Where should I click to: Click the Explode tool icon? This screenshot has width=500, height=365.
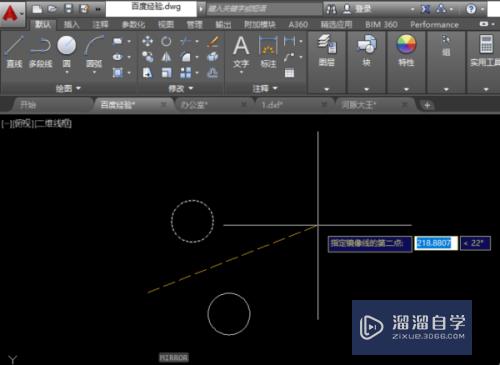pos(213,57)
